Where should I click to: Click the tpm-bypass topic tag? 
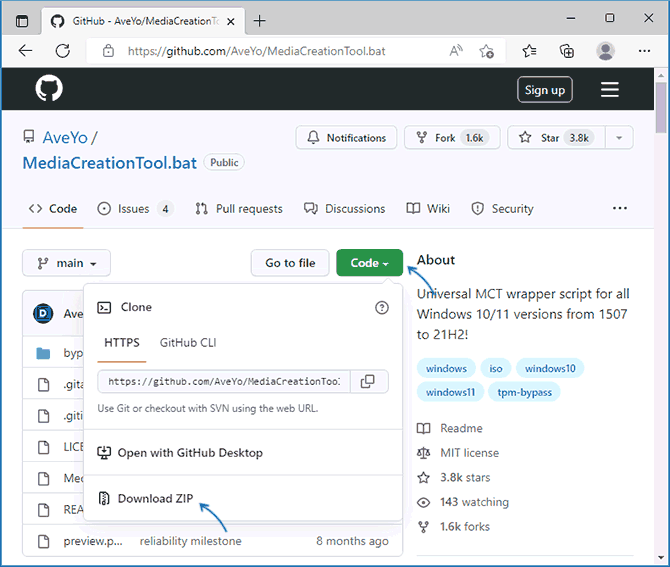(x=524, y=392)
